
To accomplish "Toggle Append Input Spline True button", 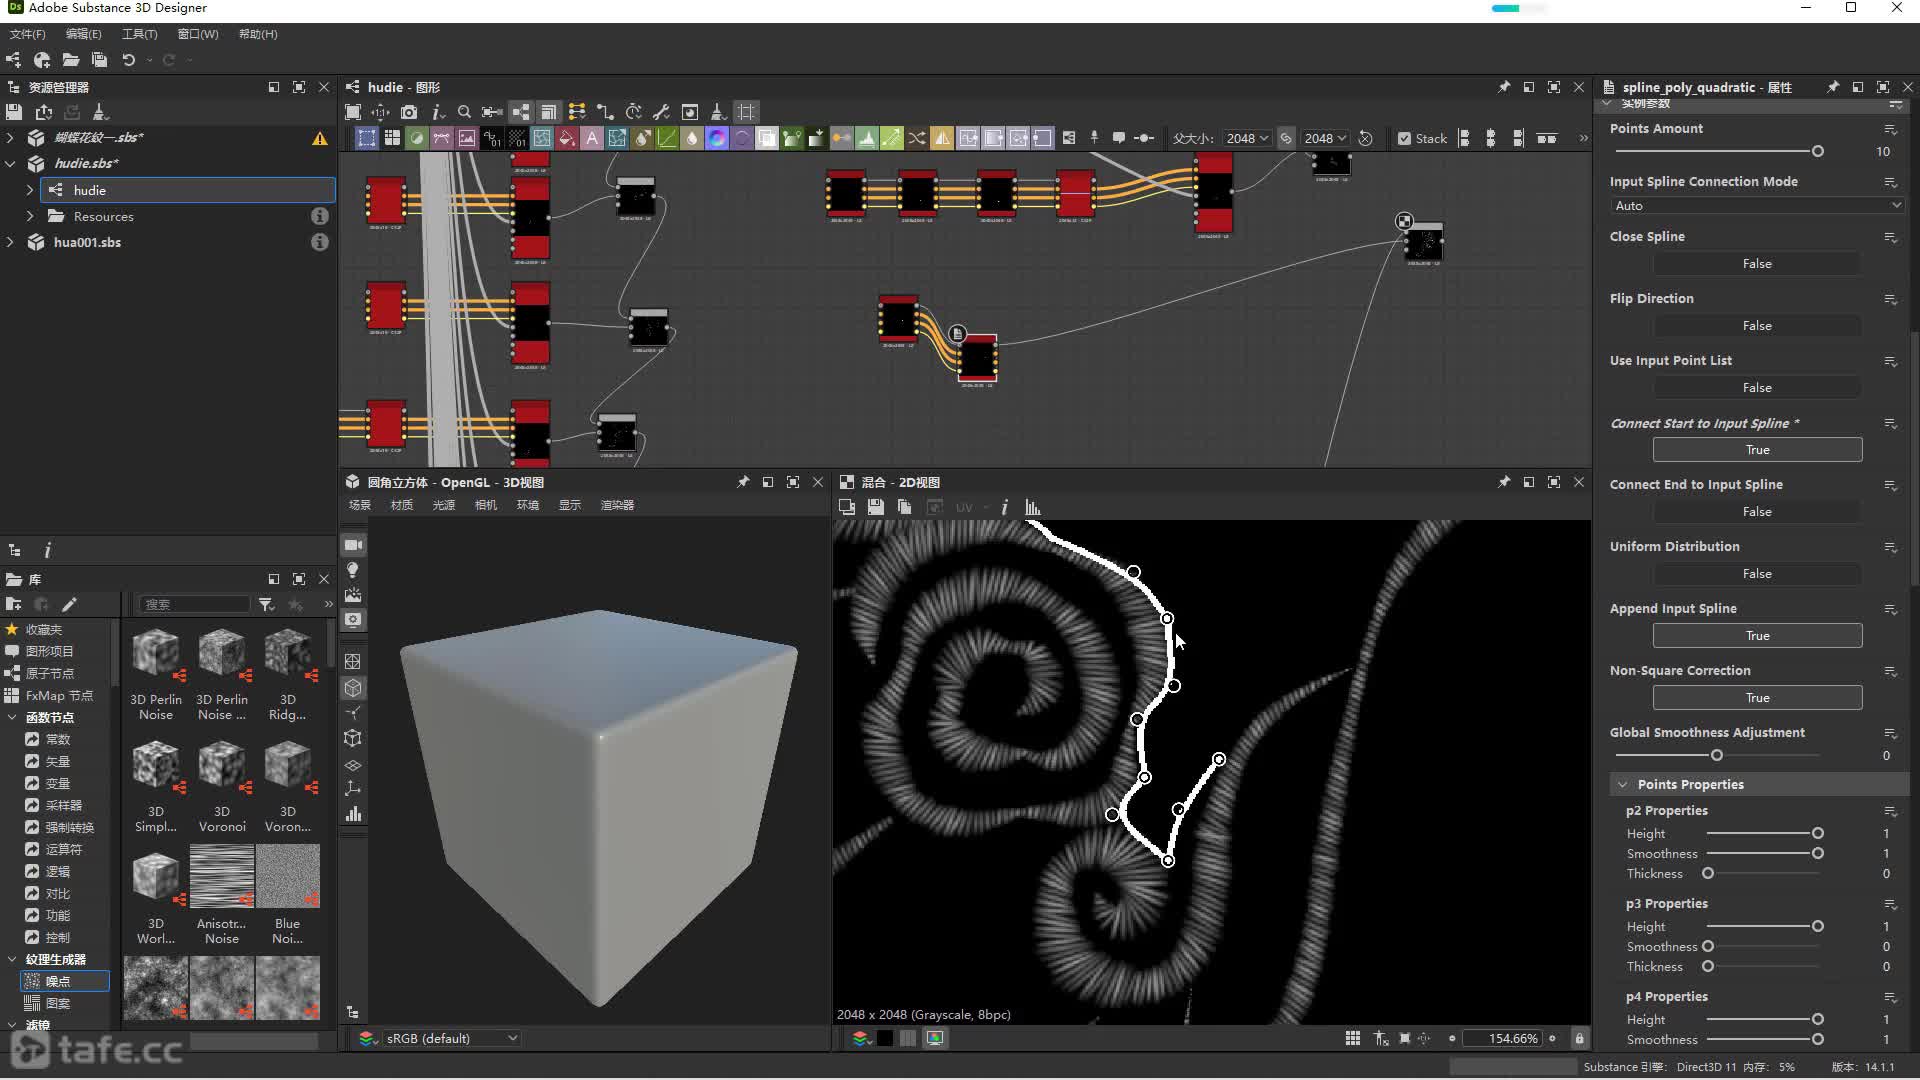I will tap(1757, 636).
